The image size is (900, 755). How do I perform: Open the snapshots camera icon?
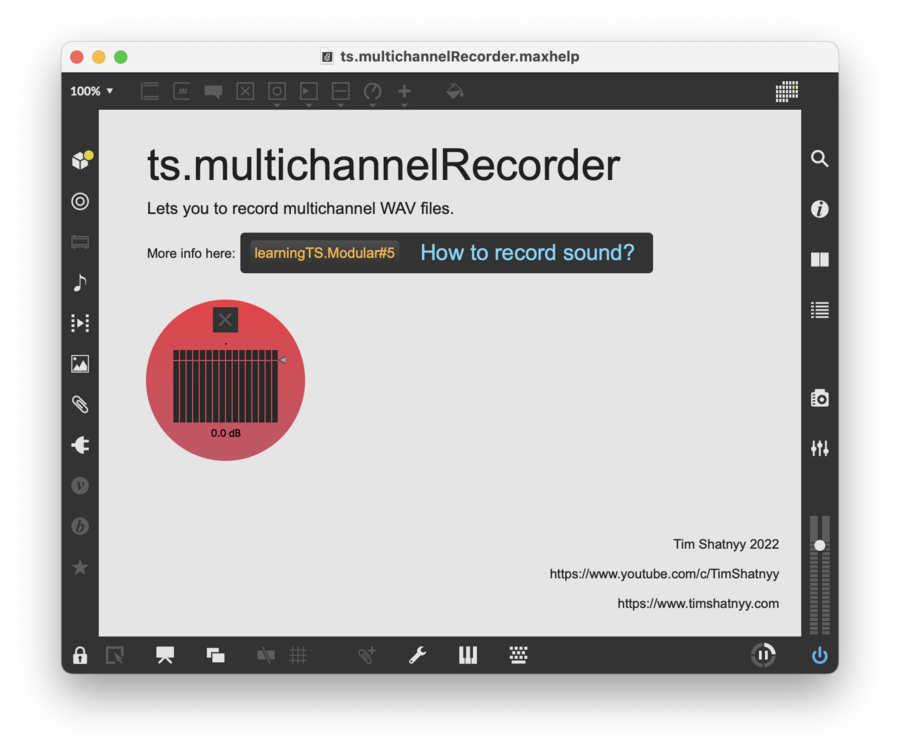click(820, 398)
